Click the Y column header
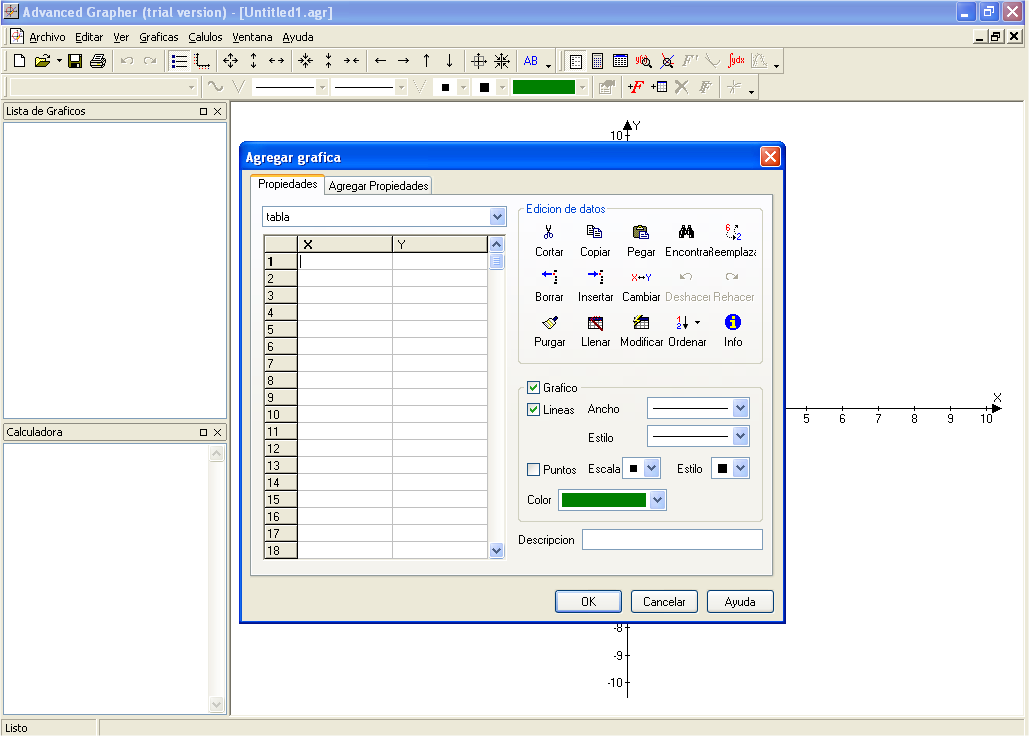This screenshot has width=1029, height=736. [x=440, y=244]
